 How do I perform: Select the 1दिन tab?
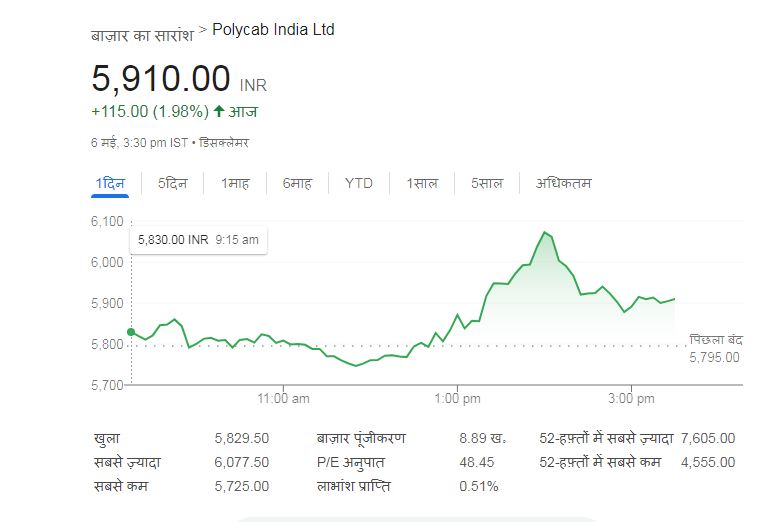point(112,183)
